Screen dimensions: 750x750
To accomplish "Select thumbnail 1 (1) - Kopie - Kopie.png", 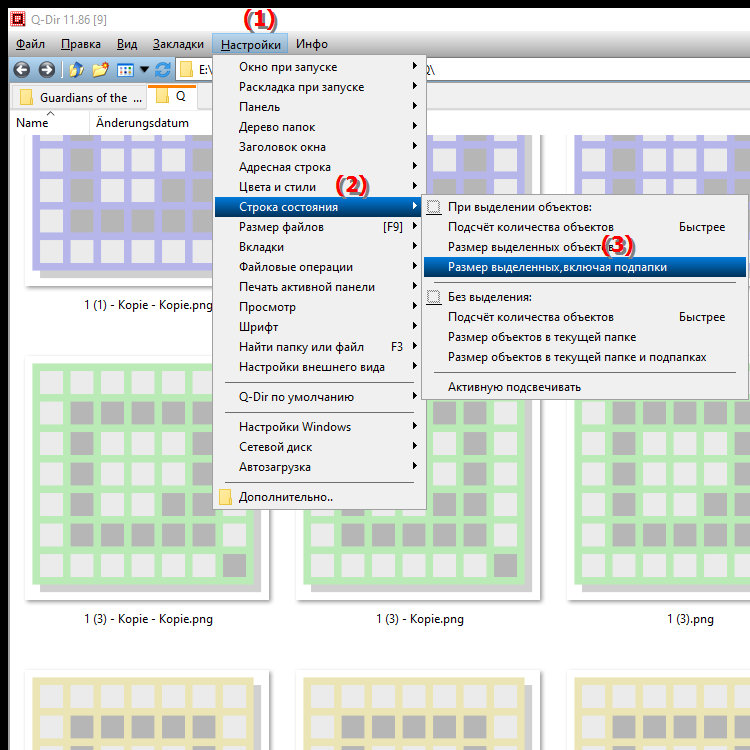I will coord(120,210).
